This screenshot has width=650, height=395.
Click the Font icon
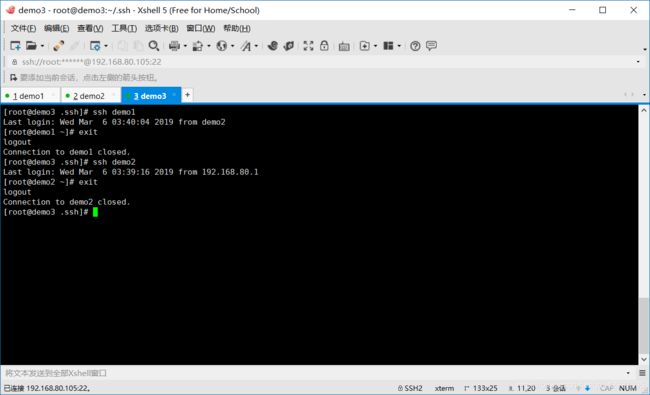pyautogui.click(x=246, y=46)
